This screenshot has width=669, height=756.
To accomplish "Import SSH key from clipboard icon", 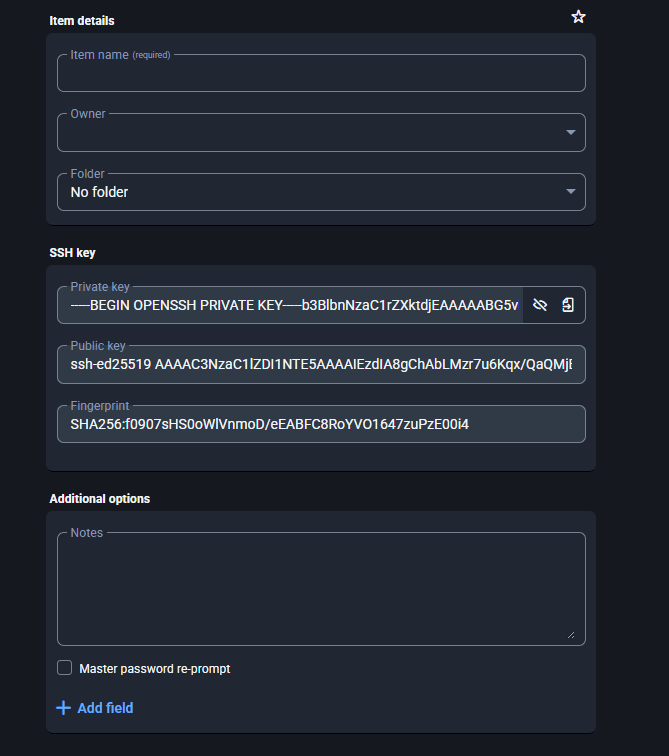I will (568, 305).
